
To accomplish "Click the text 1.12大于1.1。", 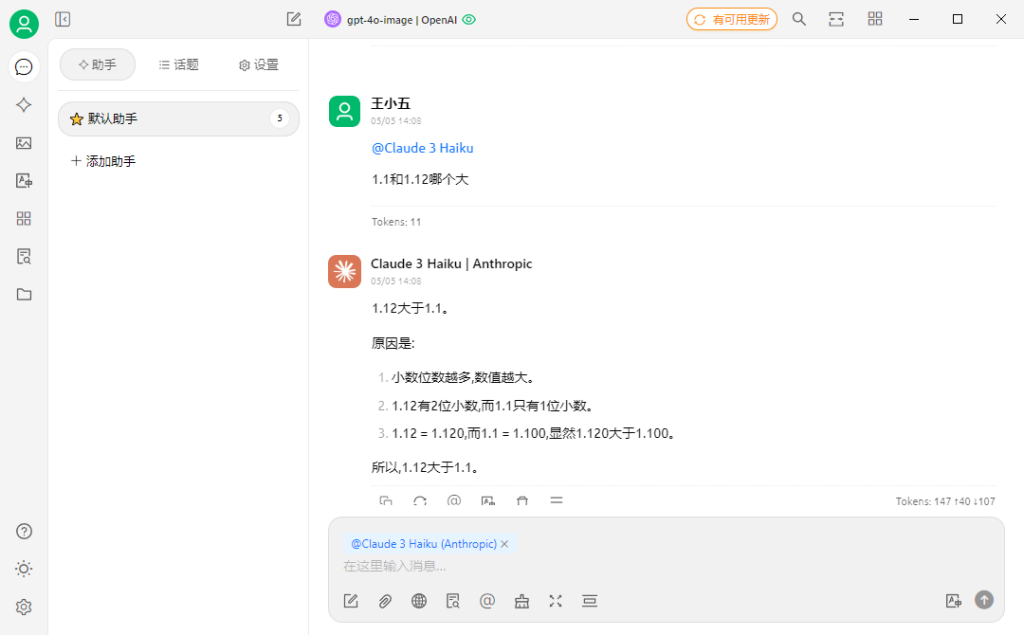I will (x=411, y=308).
